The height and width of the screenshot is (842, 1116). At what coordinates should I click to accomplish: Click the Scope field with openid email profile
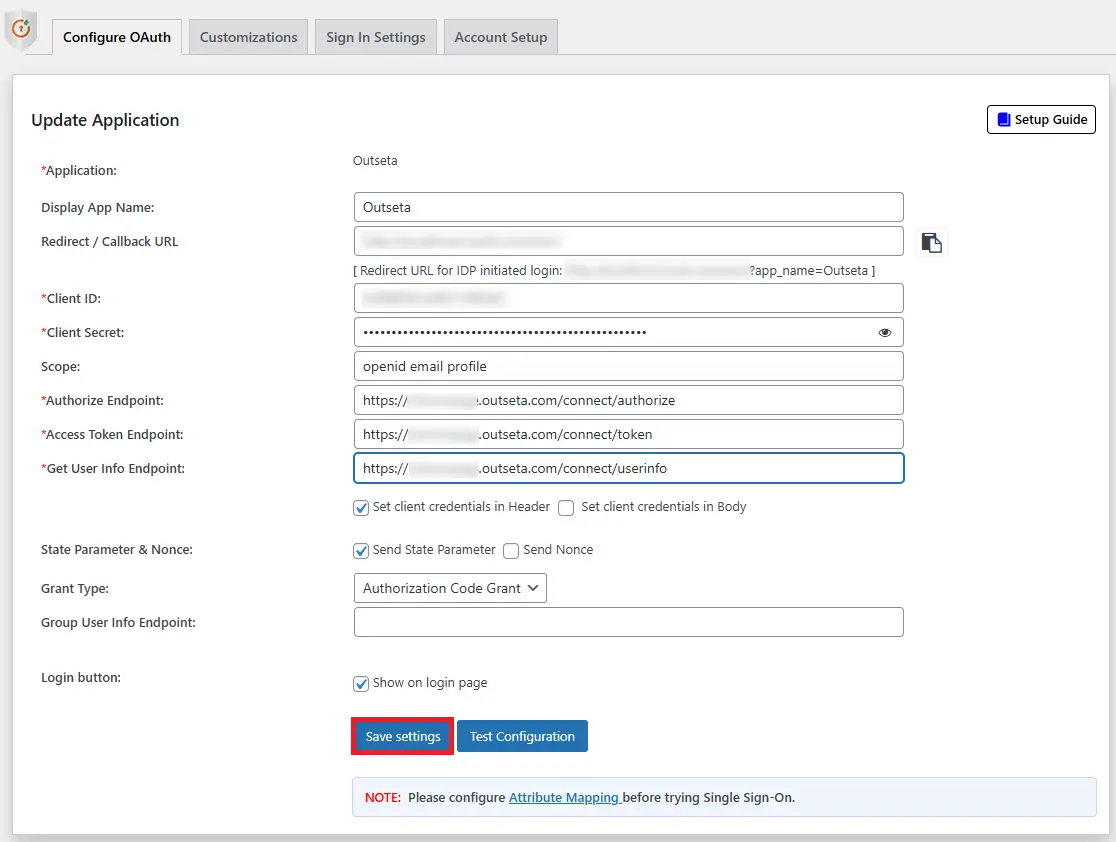click(628, 367)
